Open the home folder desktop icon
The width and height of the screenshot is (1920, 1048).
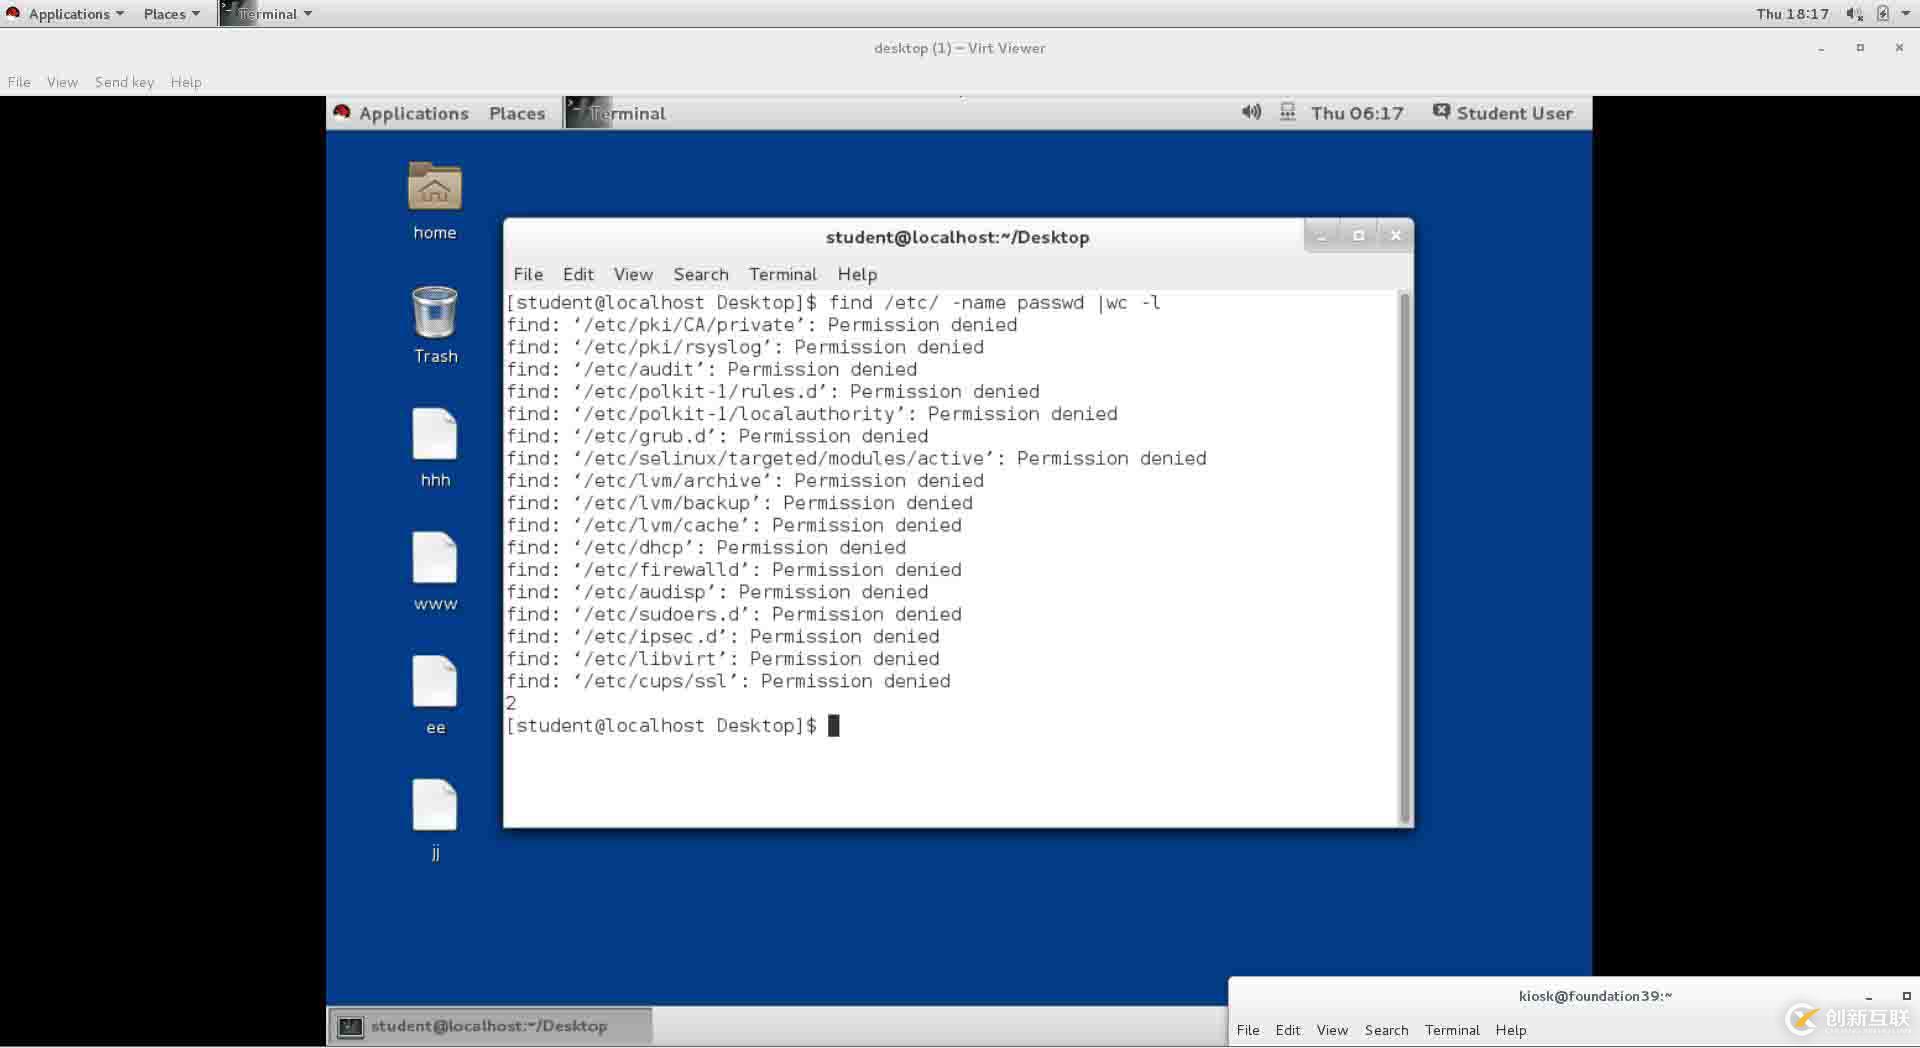click(x=434, y=188)
